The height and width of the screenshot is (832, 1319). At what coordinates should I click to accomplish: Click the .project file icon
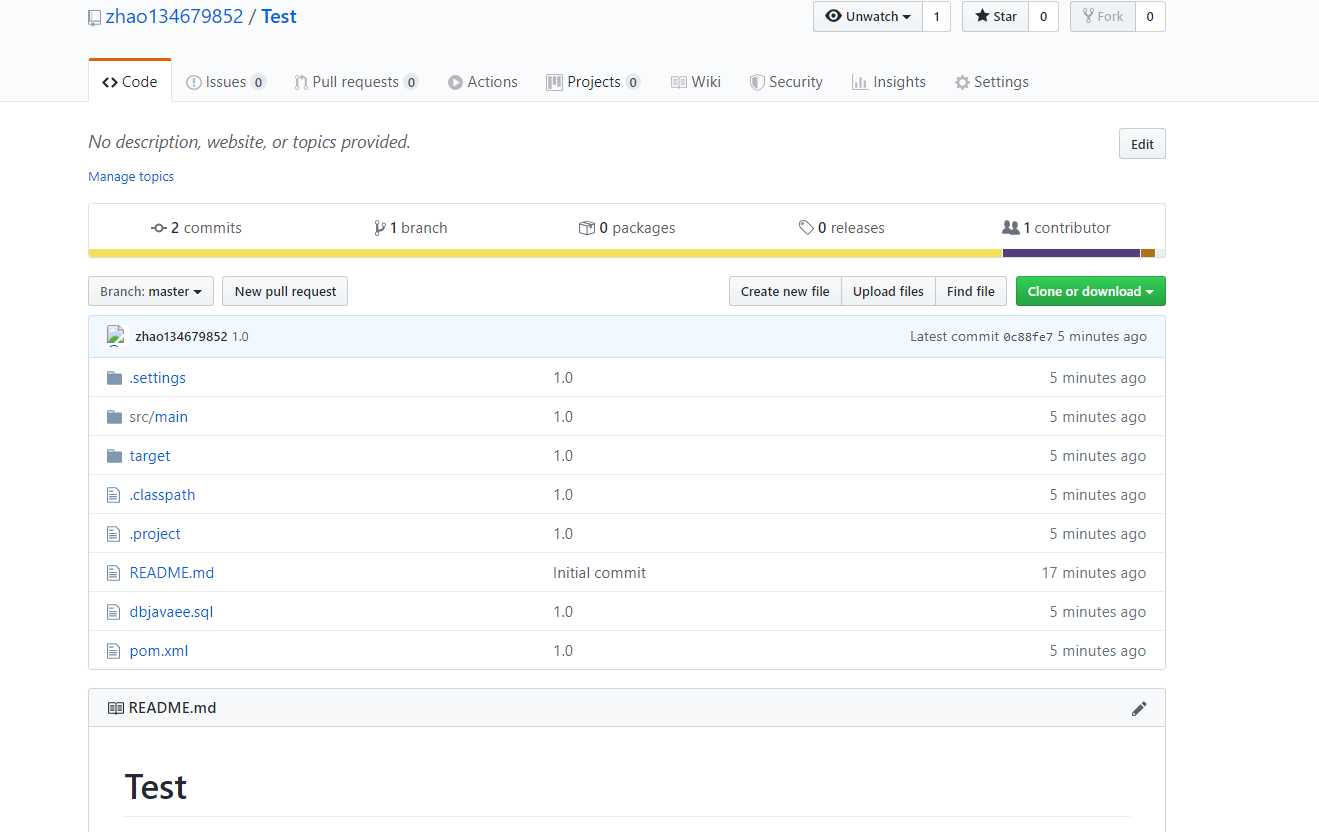click(x=113, y=534)
